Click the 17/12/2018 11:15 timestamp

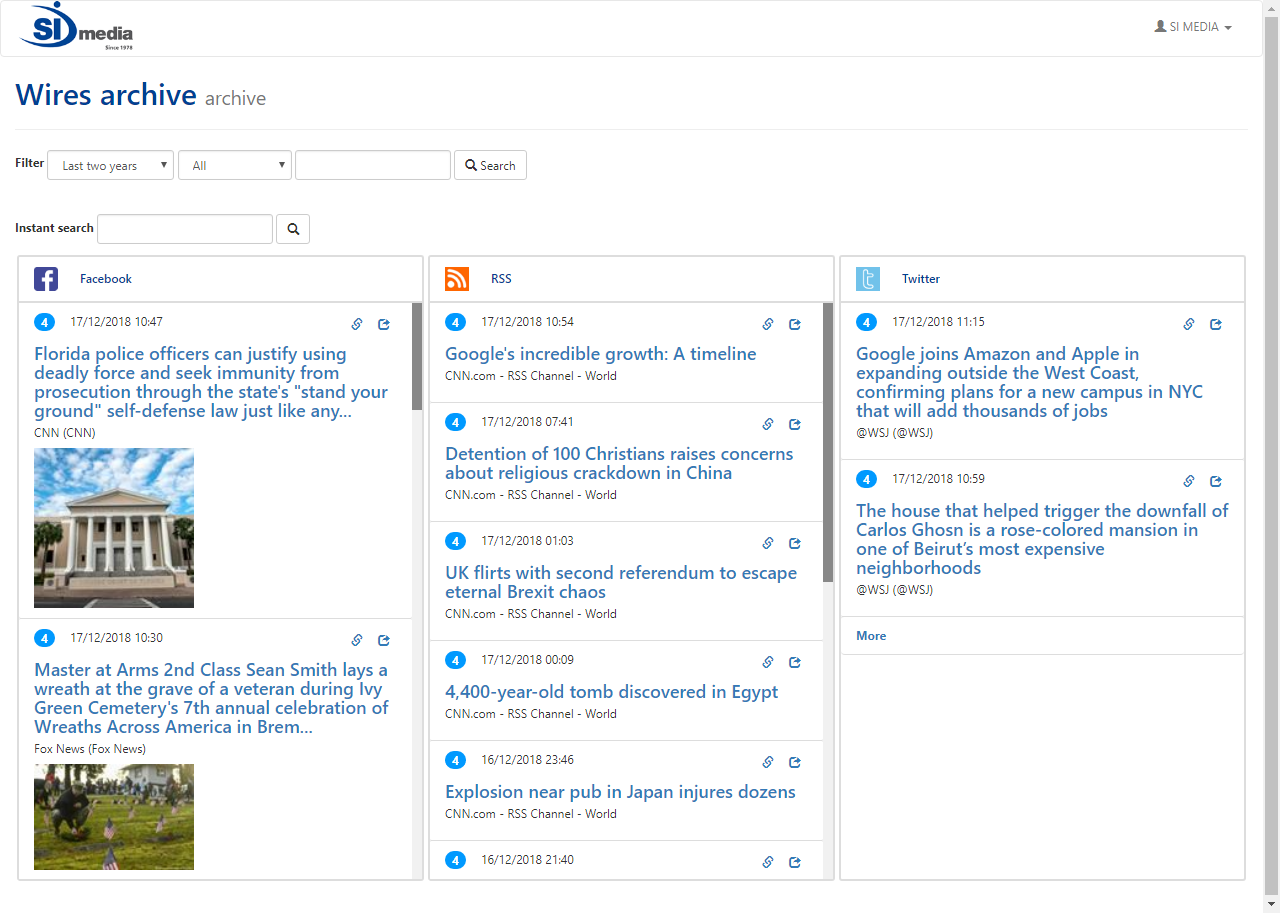tap(938, 322)
